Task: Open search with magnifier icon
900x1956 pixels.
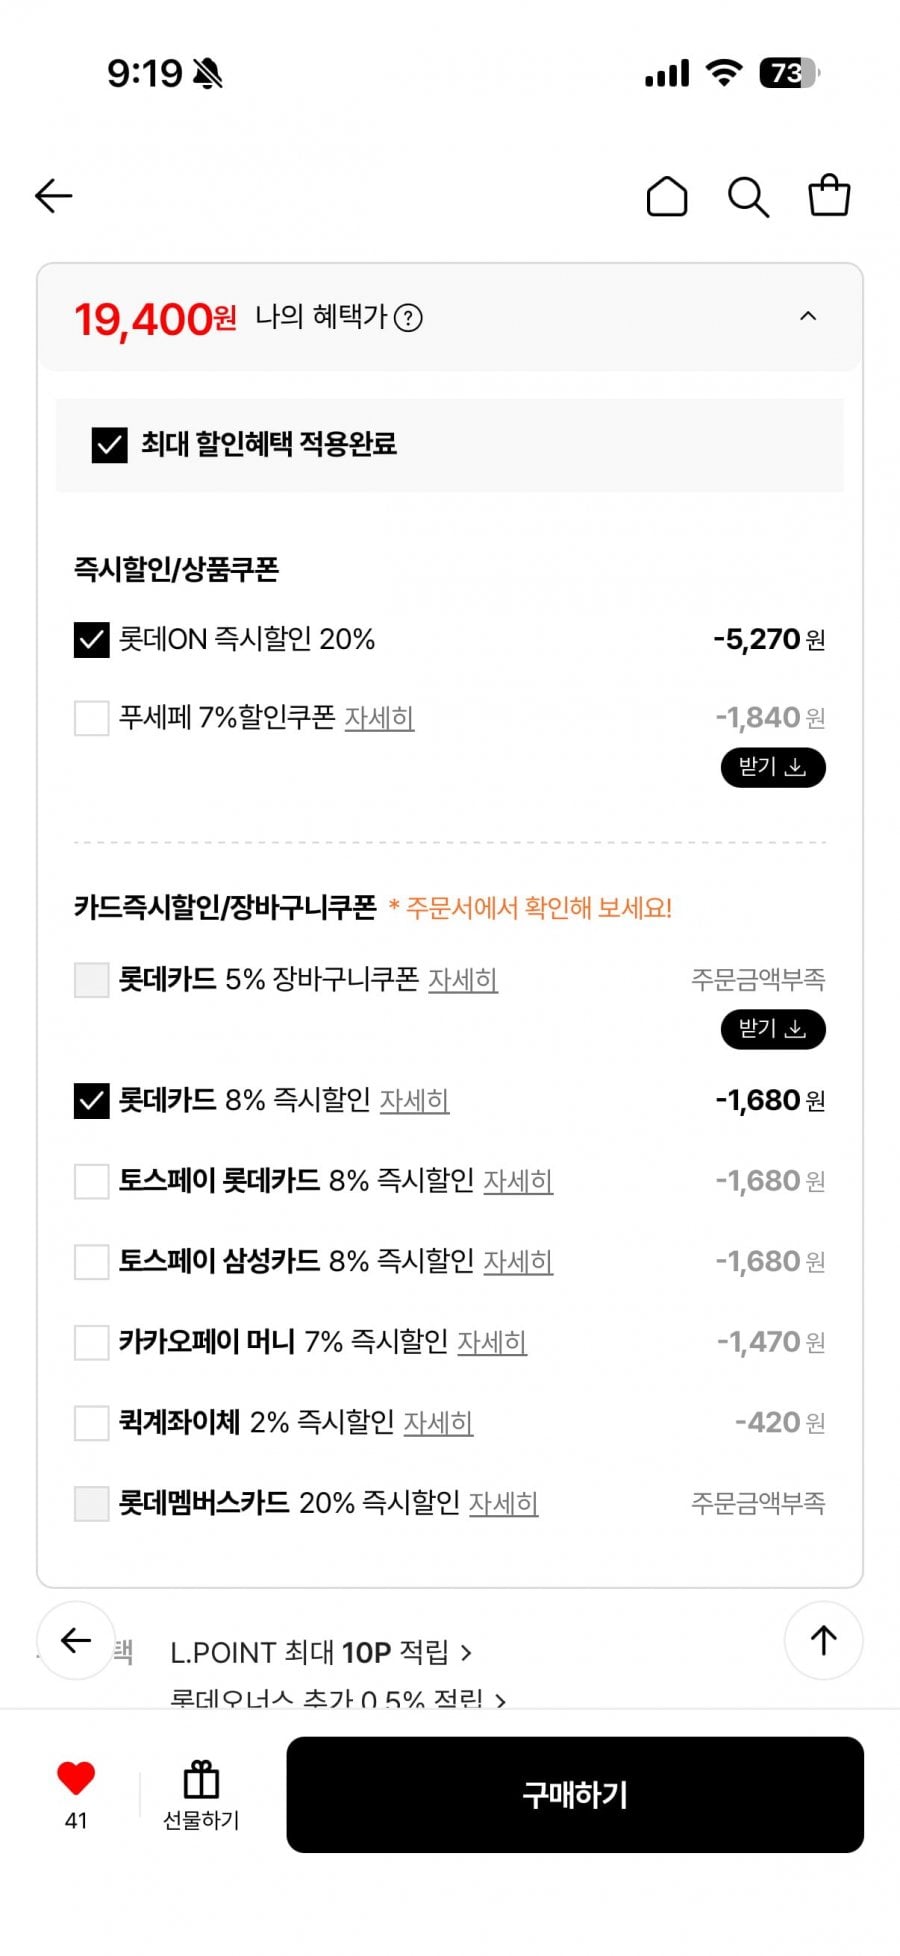Action: (748, 197)
